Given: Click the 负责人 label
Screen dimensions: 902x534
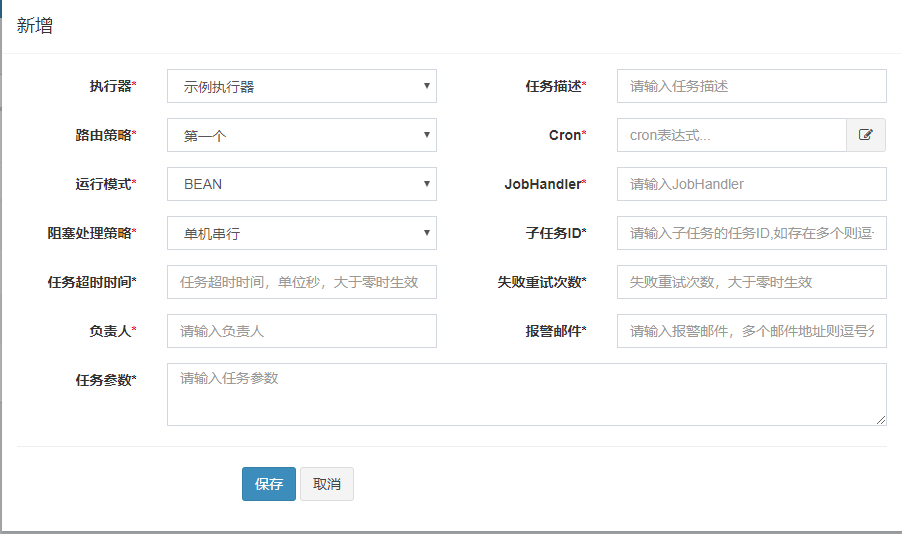Looking at the screenshot, I should tap(113, 331).
